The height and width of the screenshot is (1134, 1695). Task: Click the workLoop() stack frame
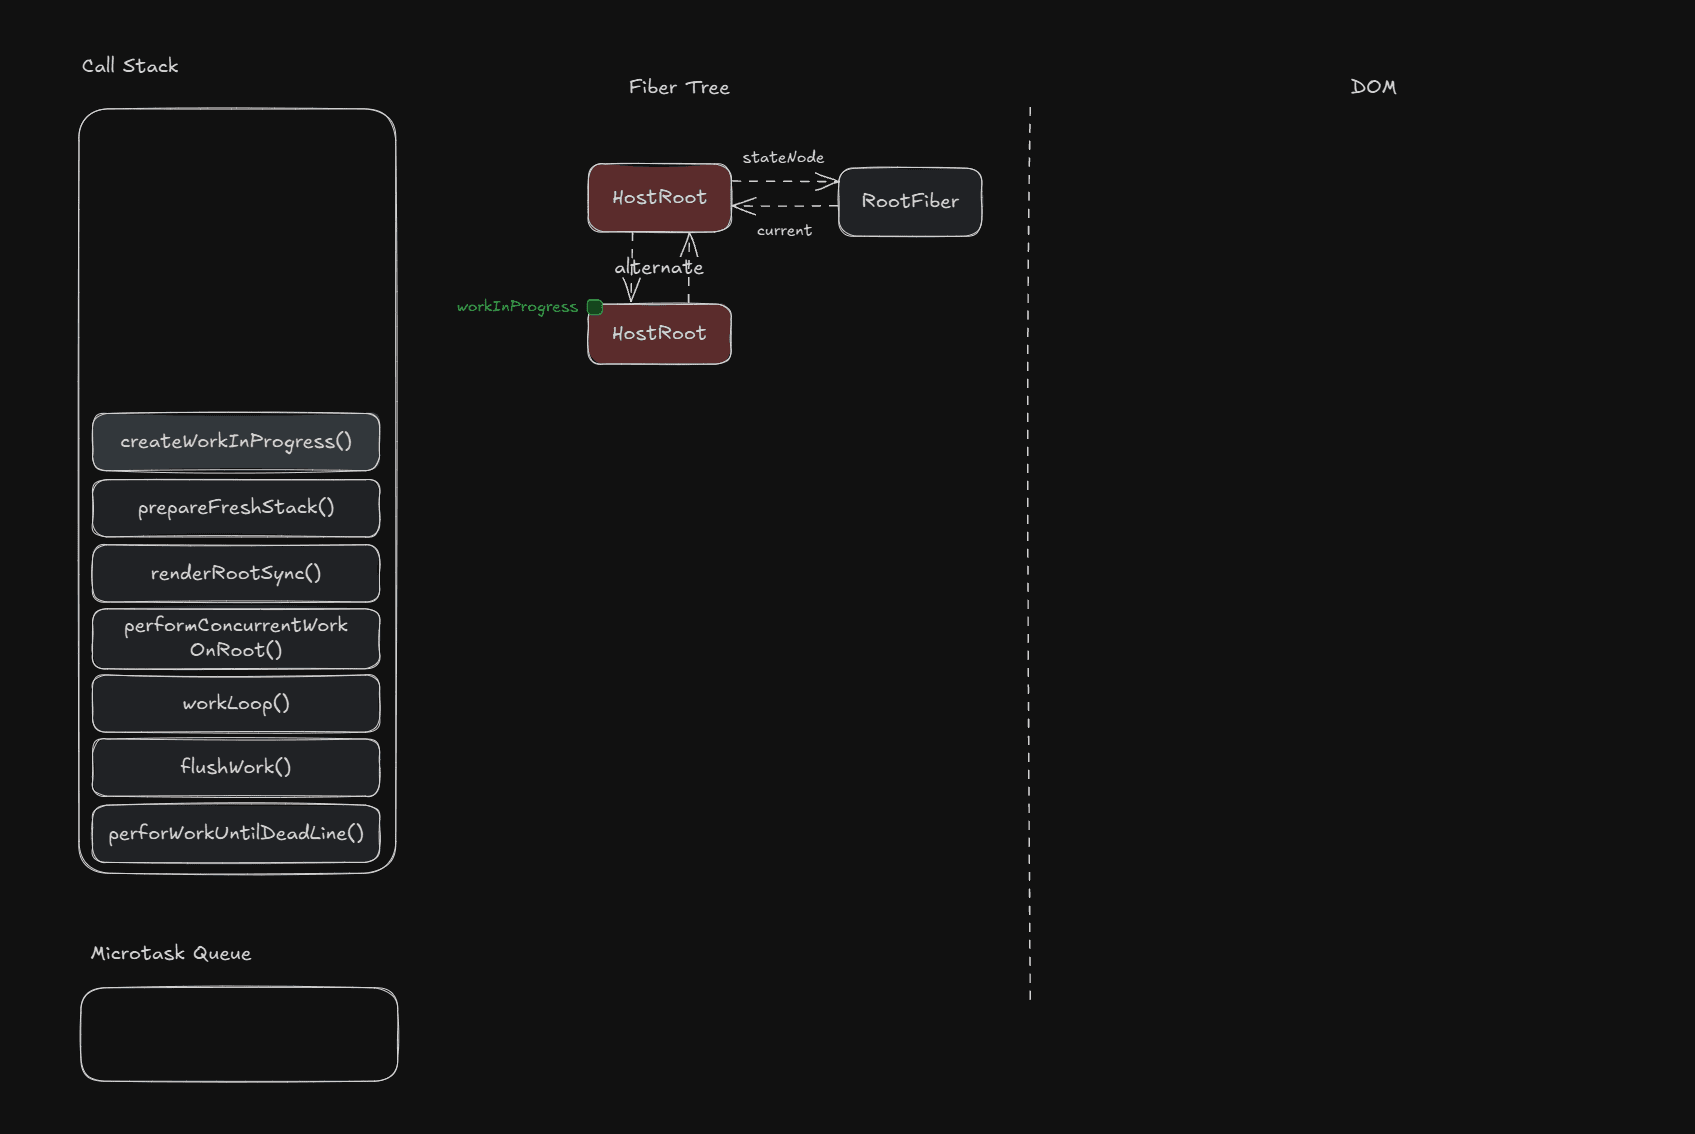(x=236, y=703)
